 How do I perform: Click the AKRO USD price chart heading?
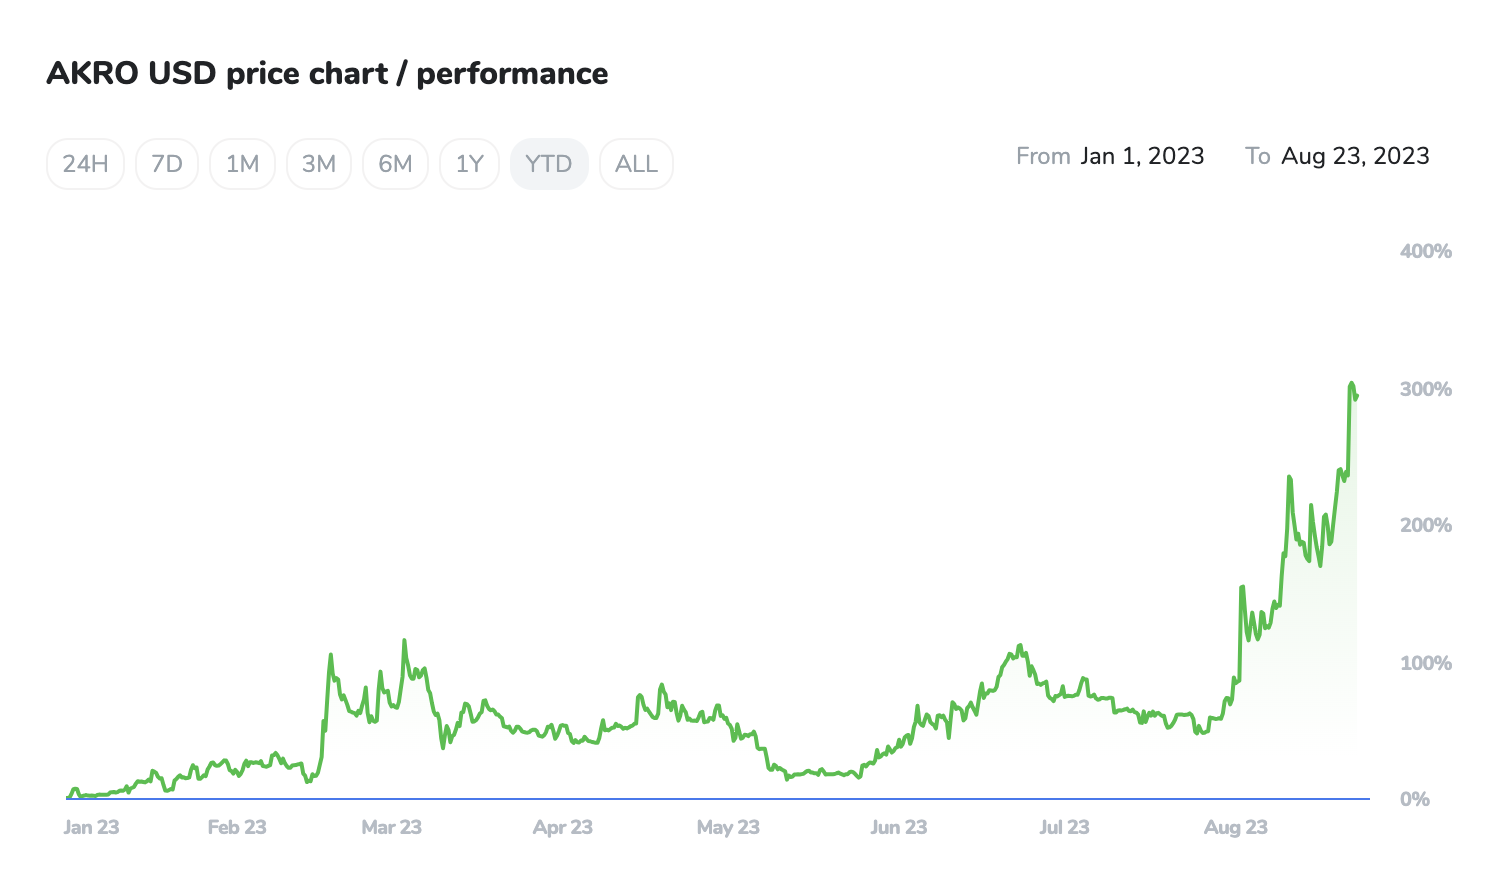(x=327, y=74)
